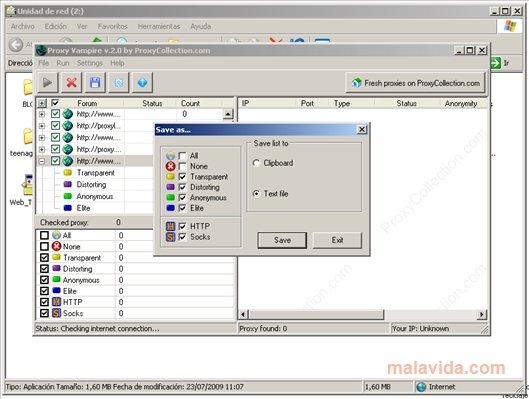Screen dimensions: 529x399
Task: Click the Port column header
Action: click(307, 104)
